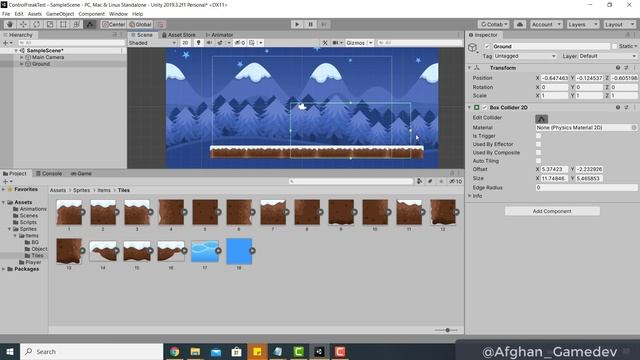Select the Rect tool

(63, 24)
